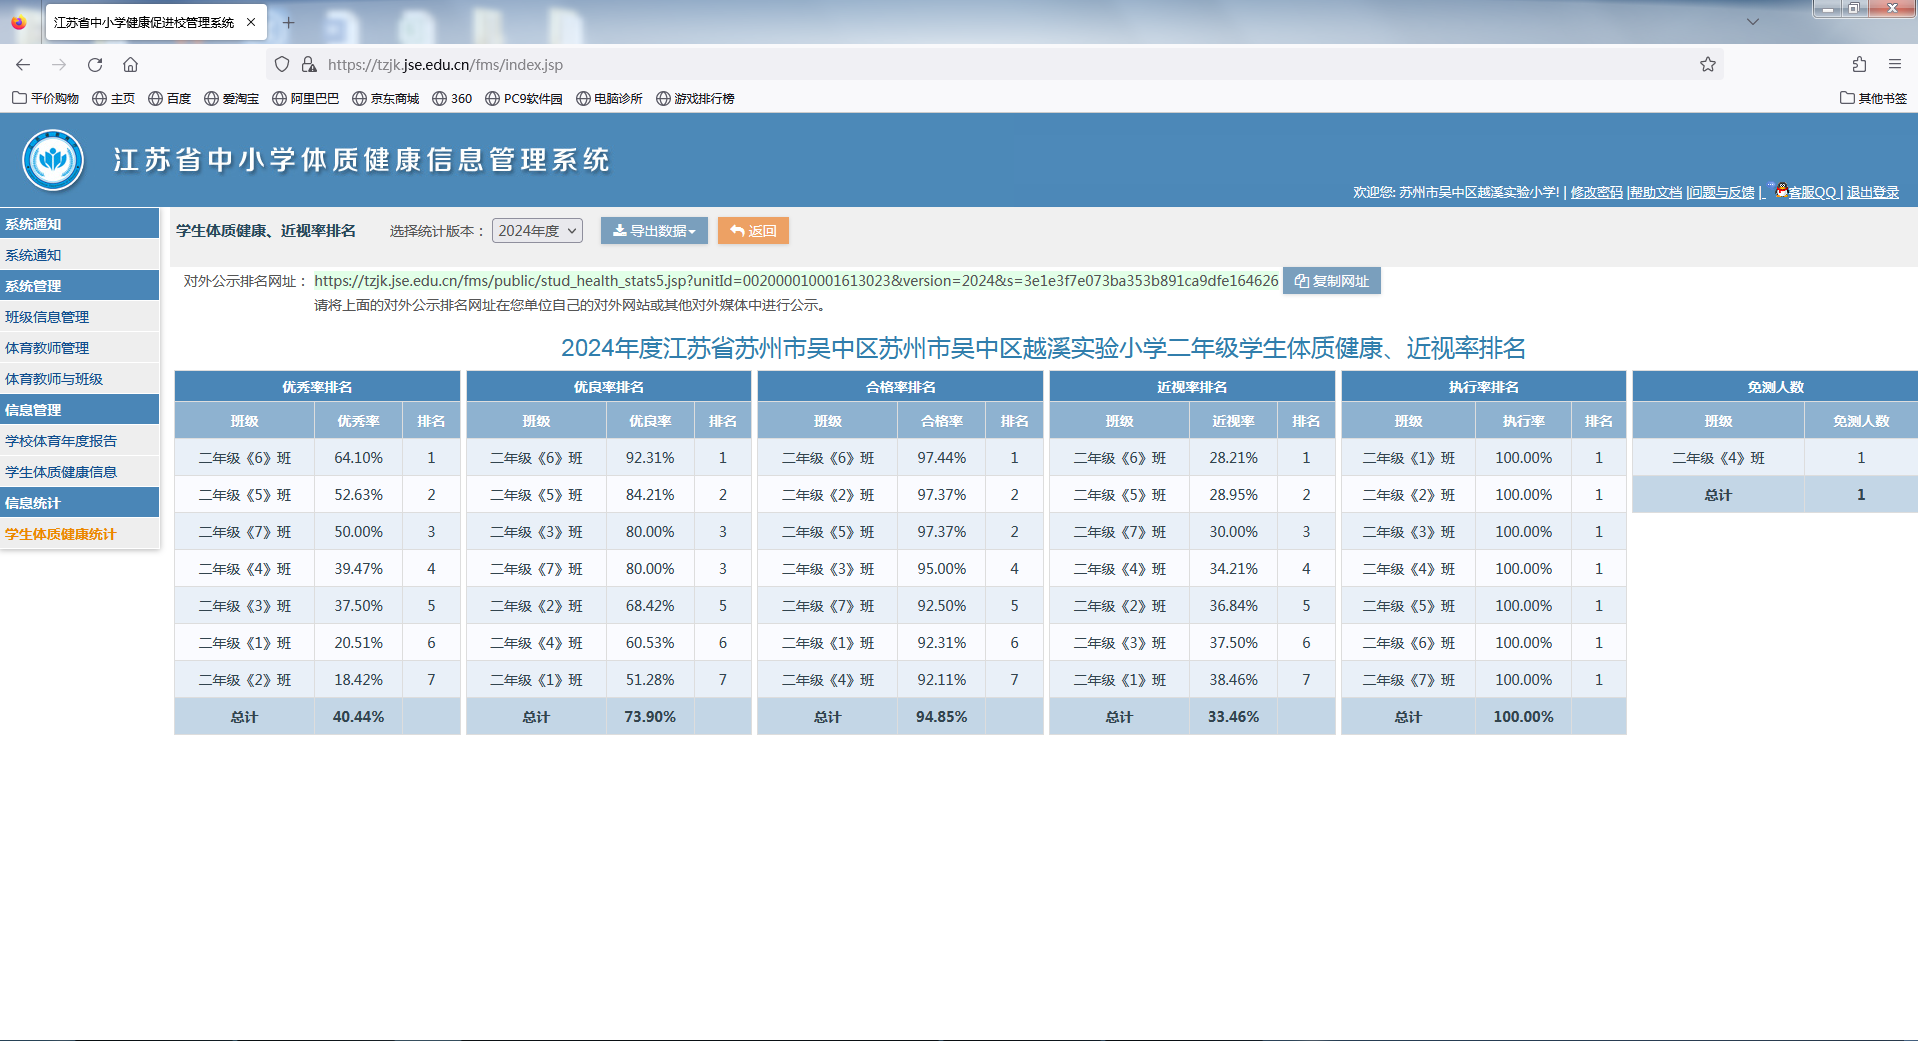
Task: Open 体育教师与班级 in sidebar
Action: (x=79, y=379)
